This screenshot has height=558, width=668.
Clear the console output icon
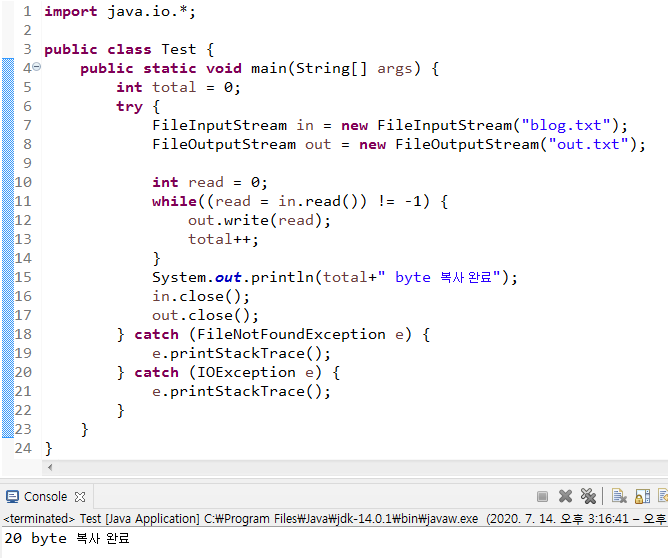coord(619,496)
